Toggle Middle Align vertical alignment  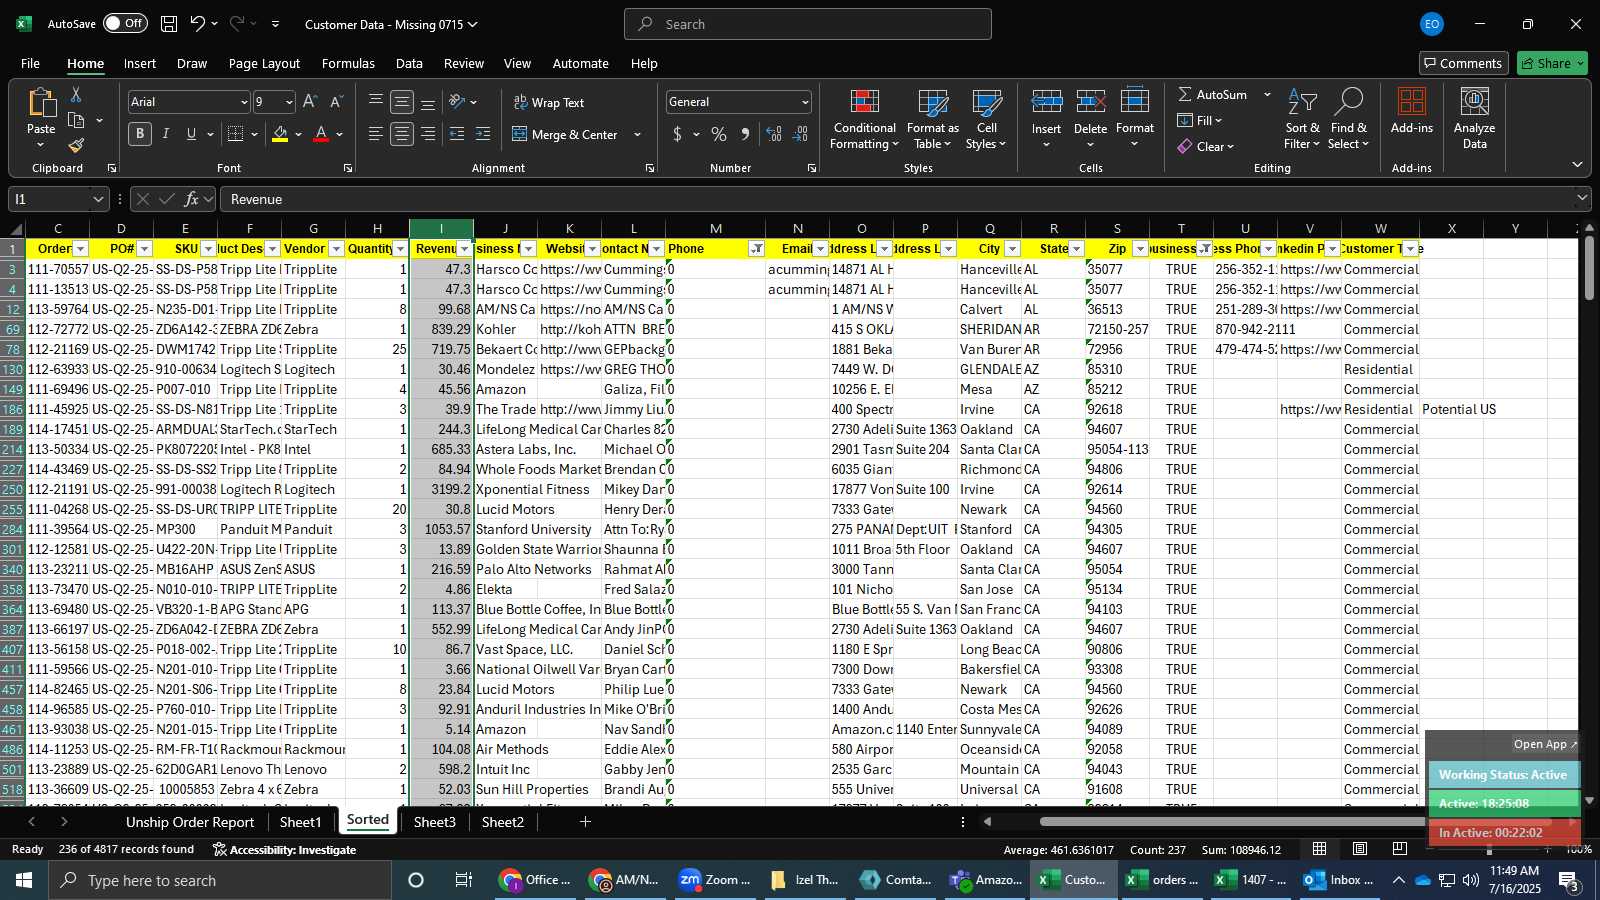402,102
